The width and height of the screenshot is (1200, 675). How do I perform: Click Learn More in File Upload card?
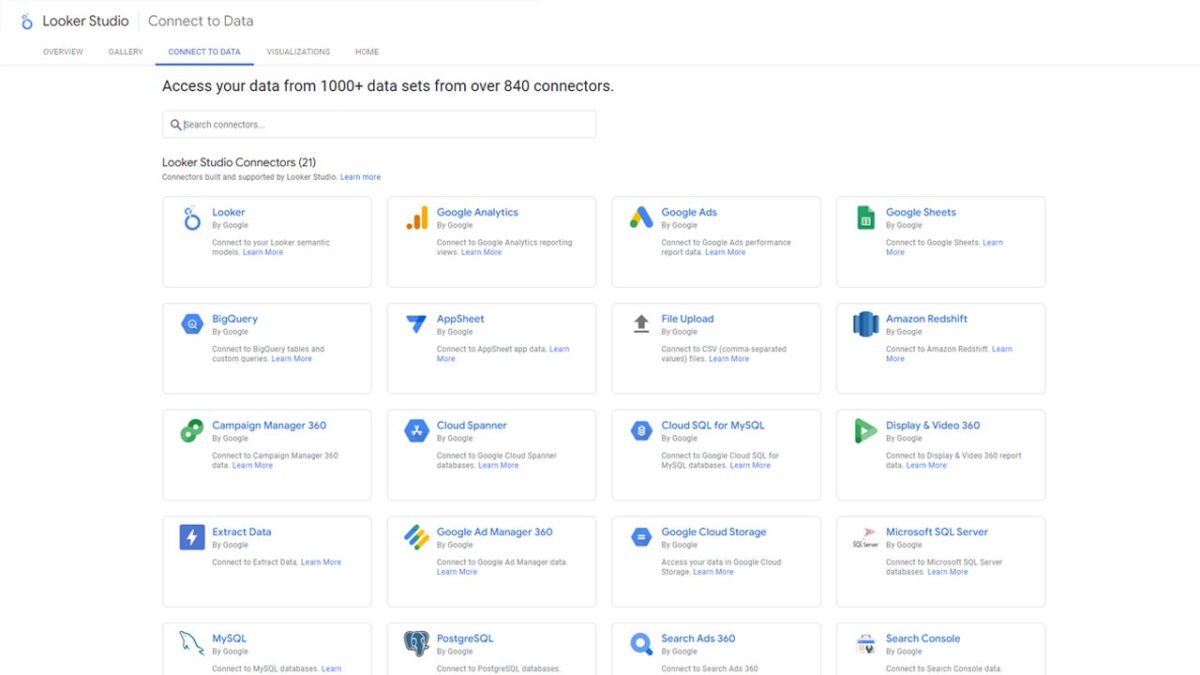click(x=729, y=358)
